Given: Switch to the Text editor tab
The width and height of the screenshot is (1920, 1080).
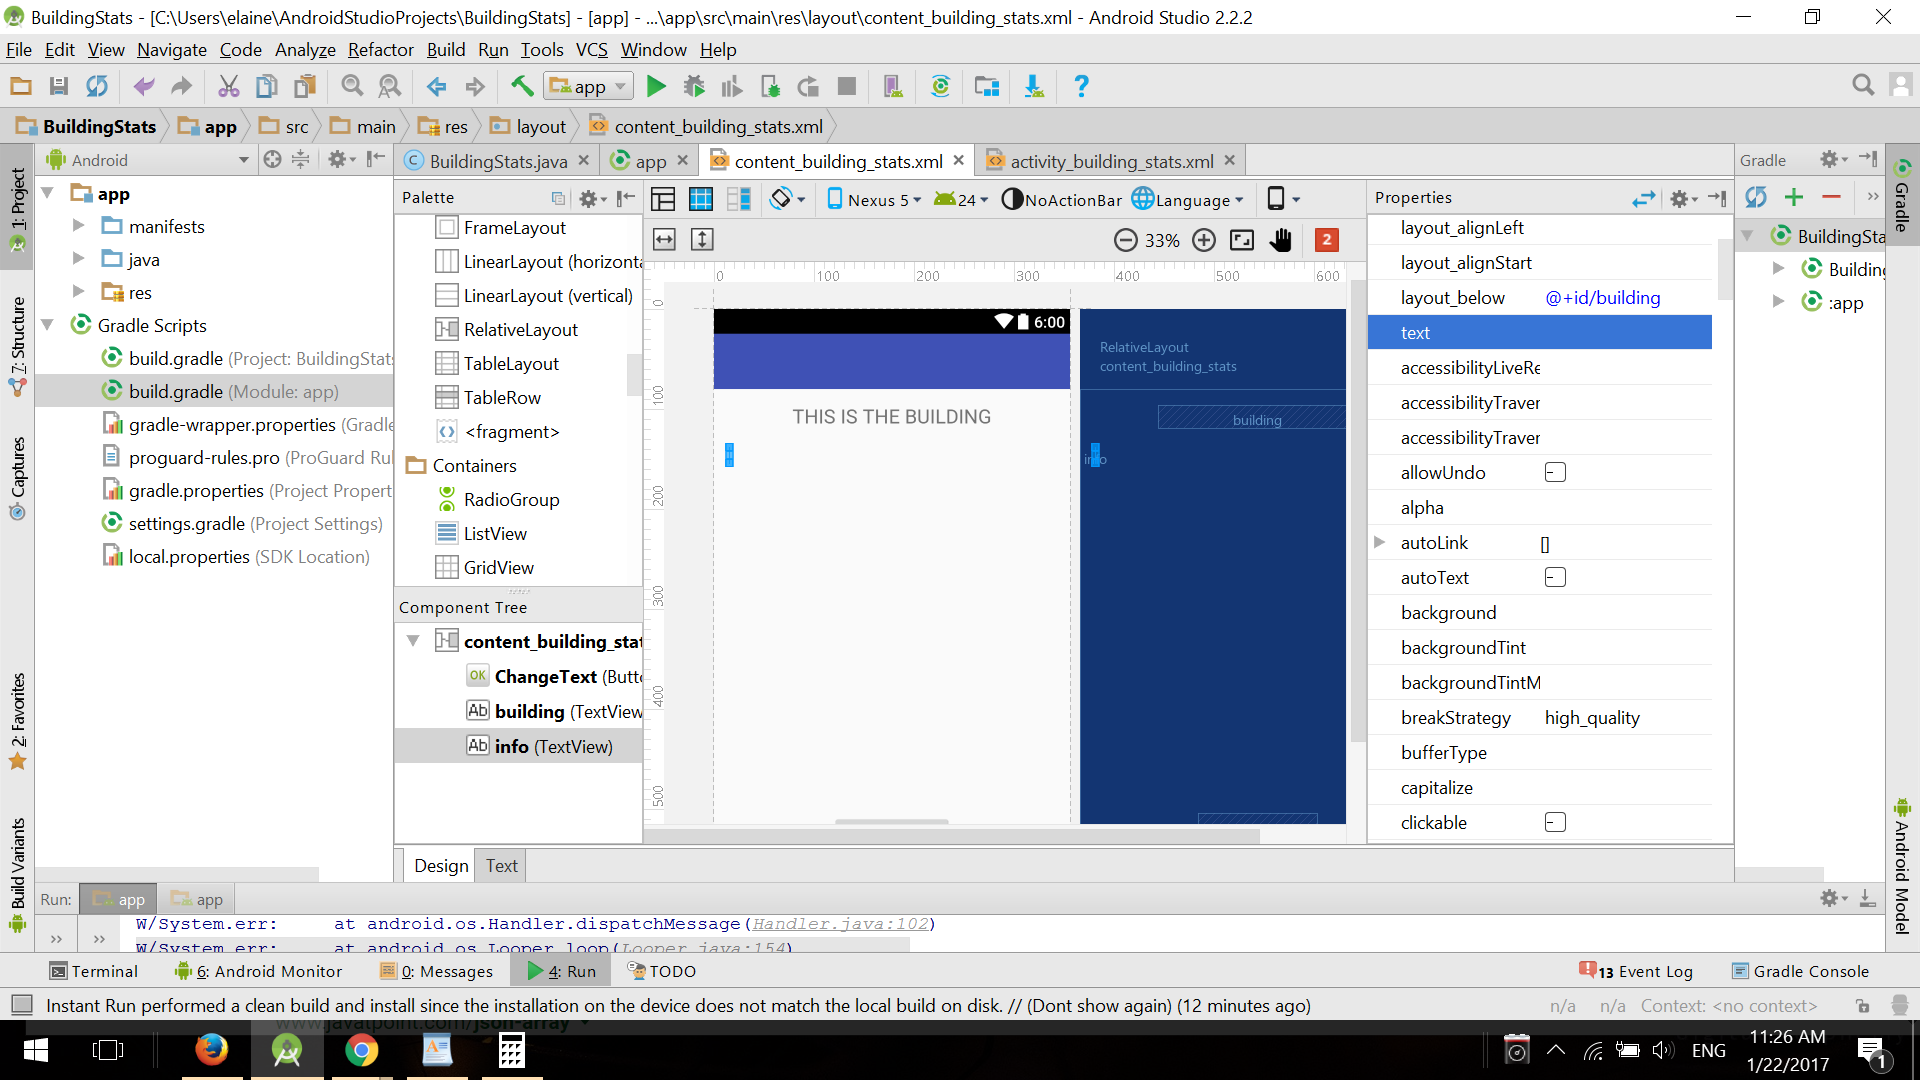Looking at the screenshot, I should 501,865.
